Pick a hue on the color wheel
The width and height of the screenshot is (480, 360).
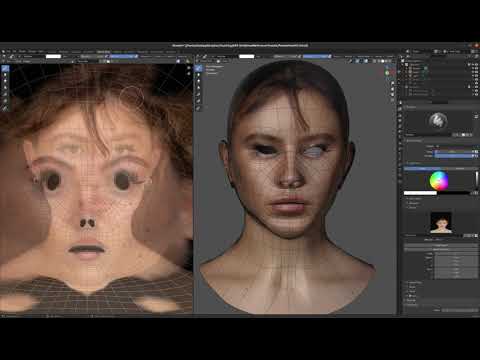coord(439,180)
